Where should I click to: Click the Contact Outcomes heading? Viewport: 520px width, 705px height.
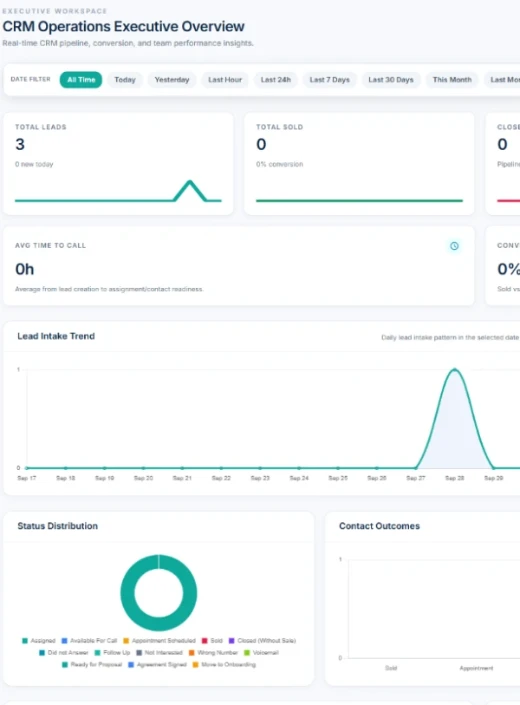[379, 526]
